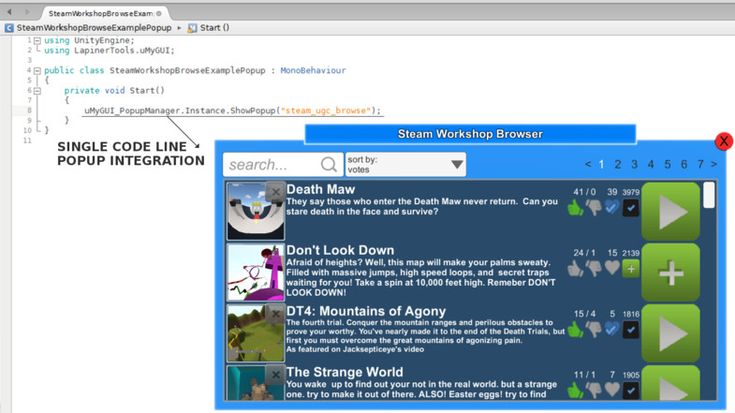The image size is (735, 413).
Task: Close the Steam Workshop Browser popup
Action: 724,142
